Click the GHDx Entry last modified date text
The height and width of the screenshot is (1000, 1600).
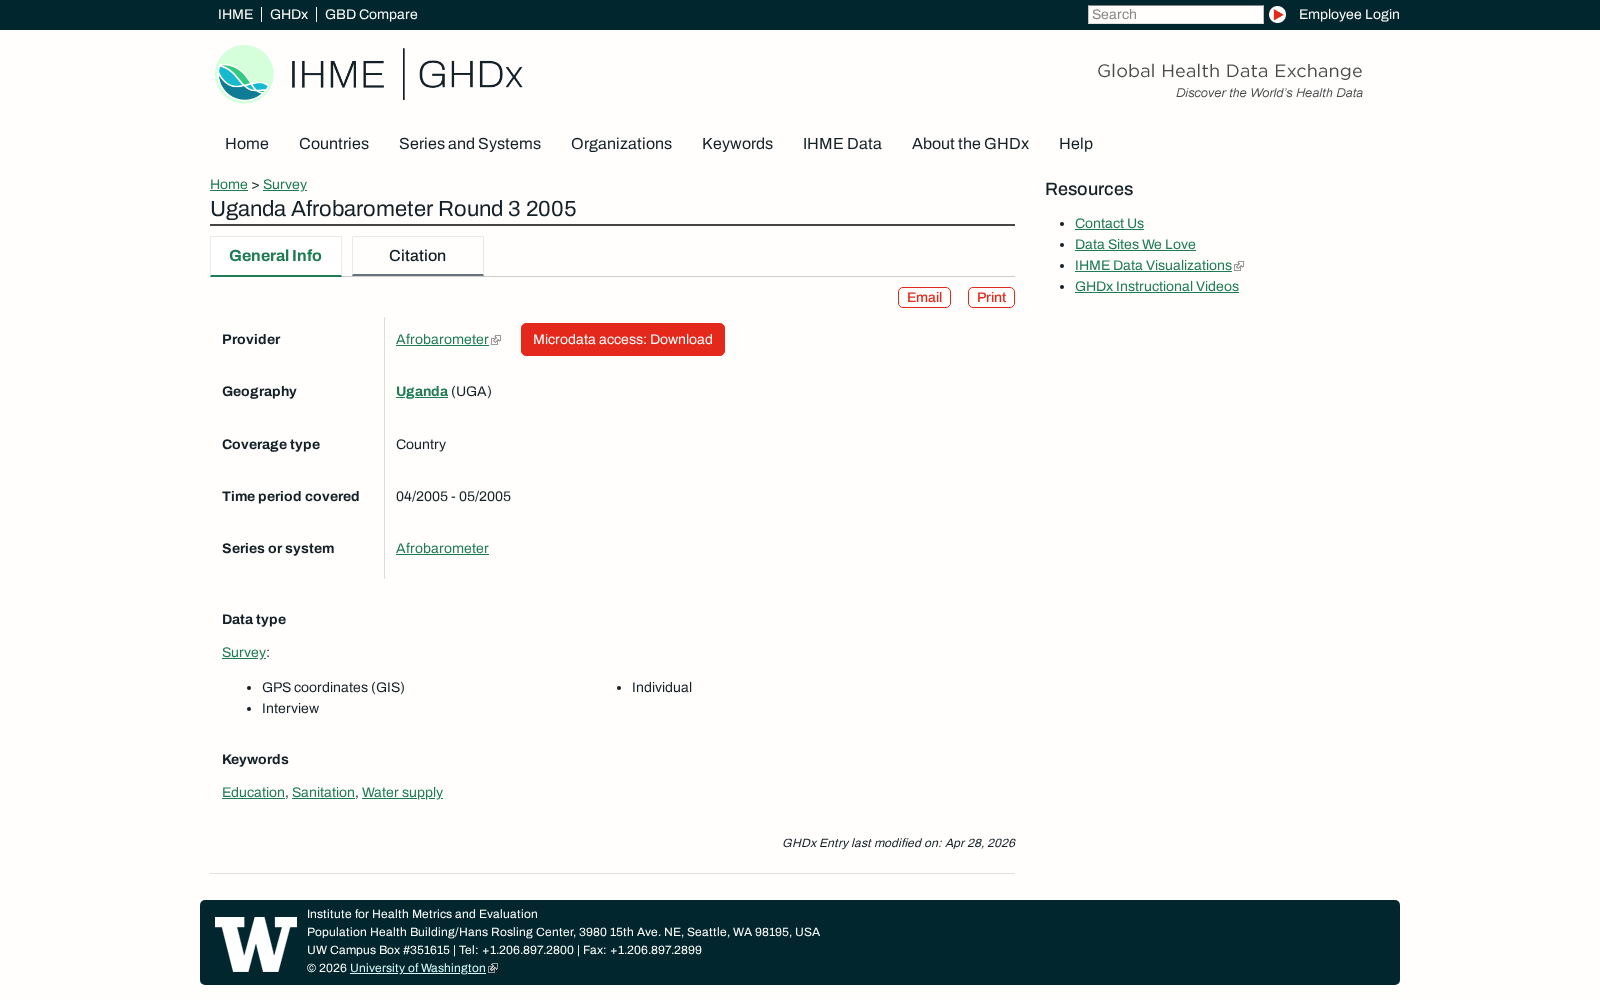coord(898,843)
